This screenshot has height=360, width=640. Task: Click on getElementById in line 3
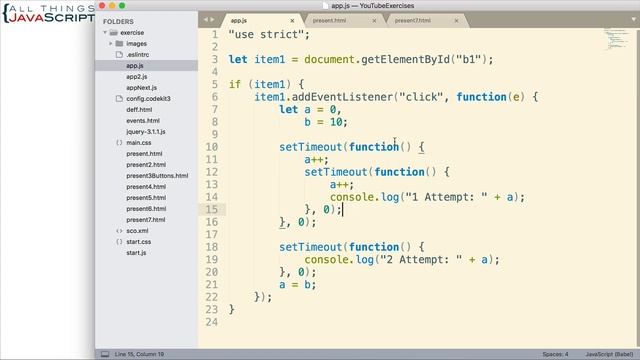coord(406,60)
